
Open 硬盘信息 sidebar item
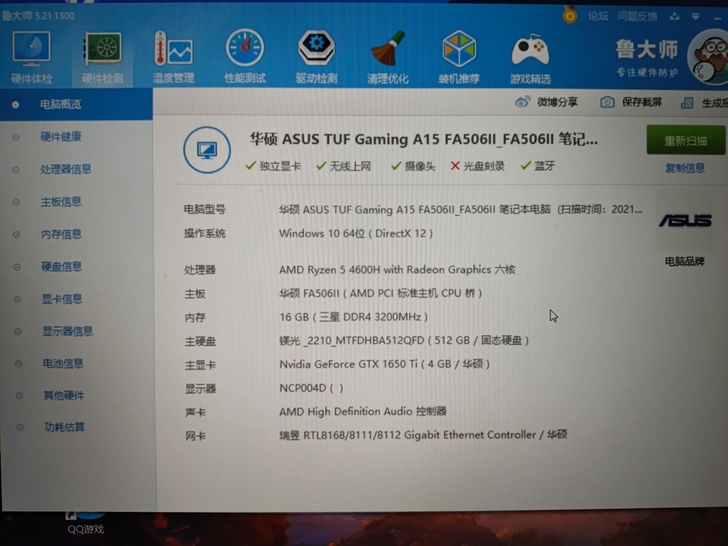tap(61, 266)
